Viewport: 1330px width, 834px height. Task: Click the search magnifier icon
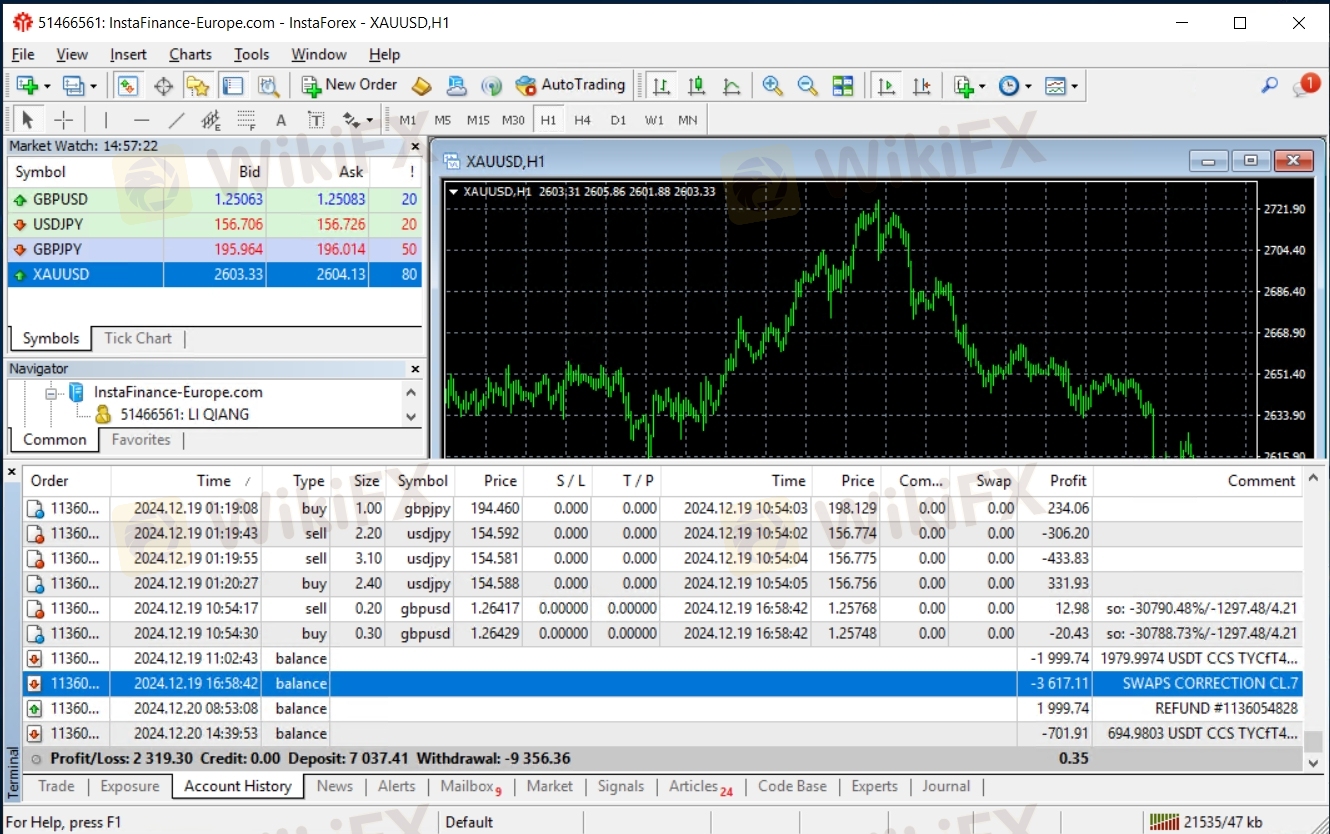point(1269,86)
